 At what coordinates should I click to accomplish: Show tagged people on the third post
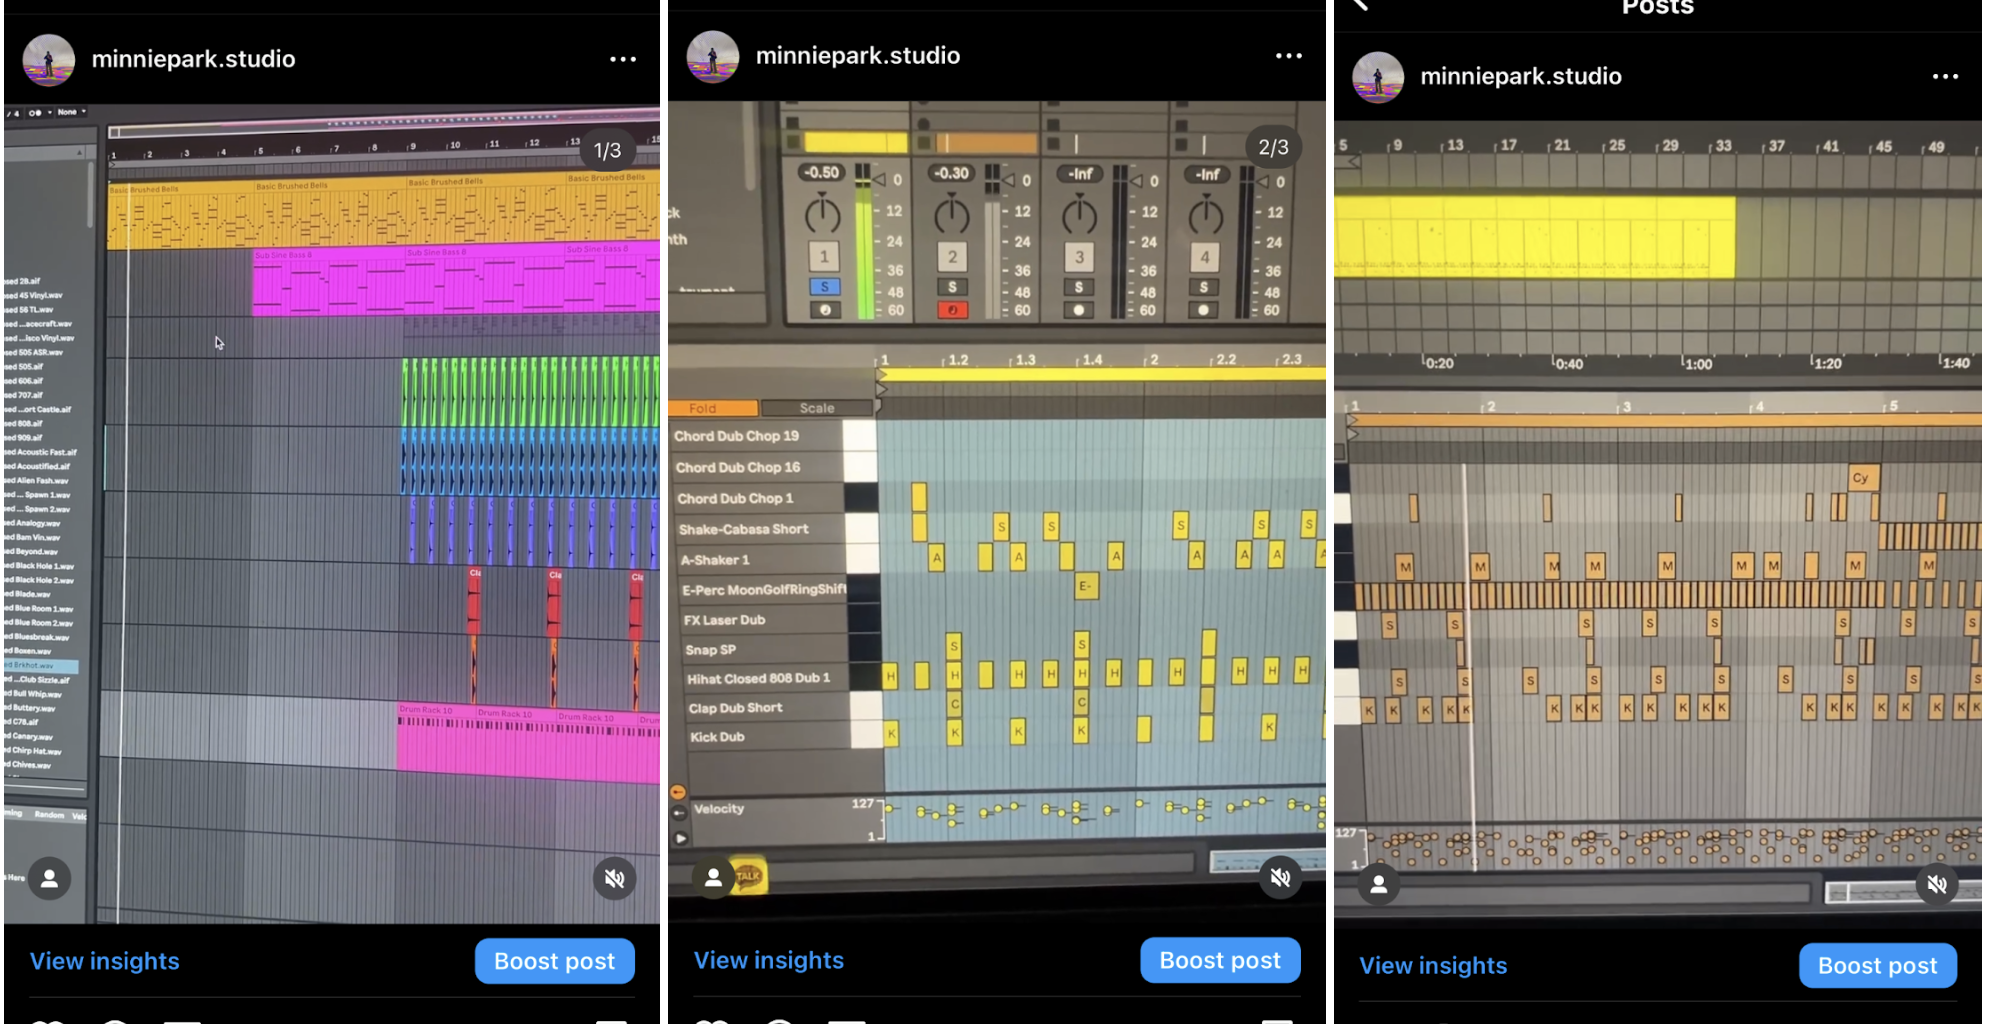coord(1378,884)
